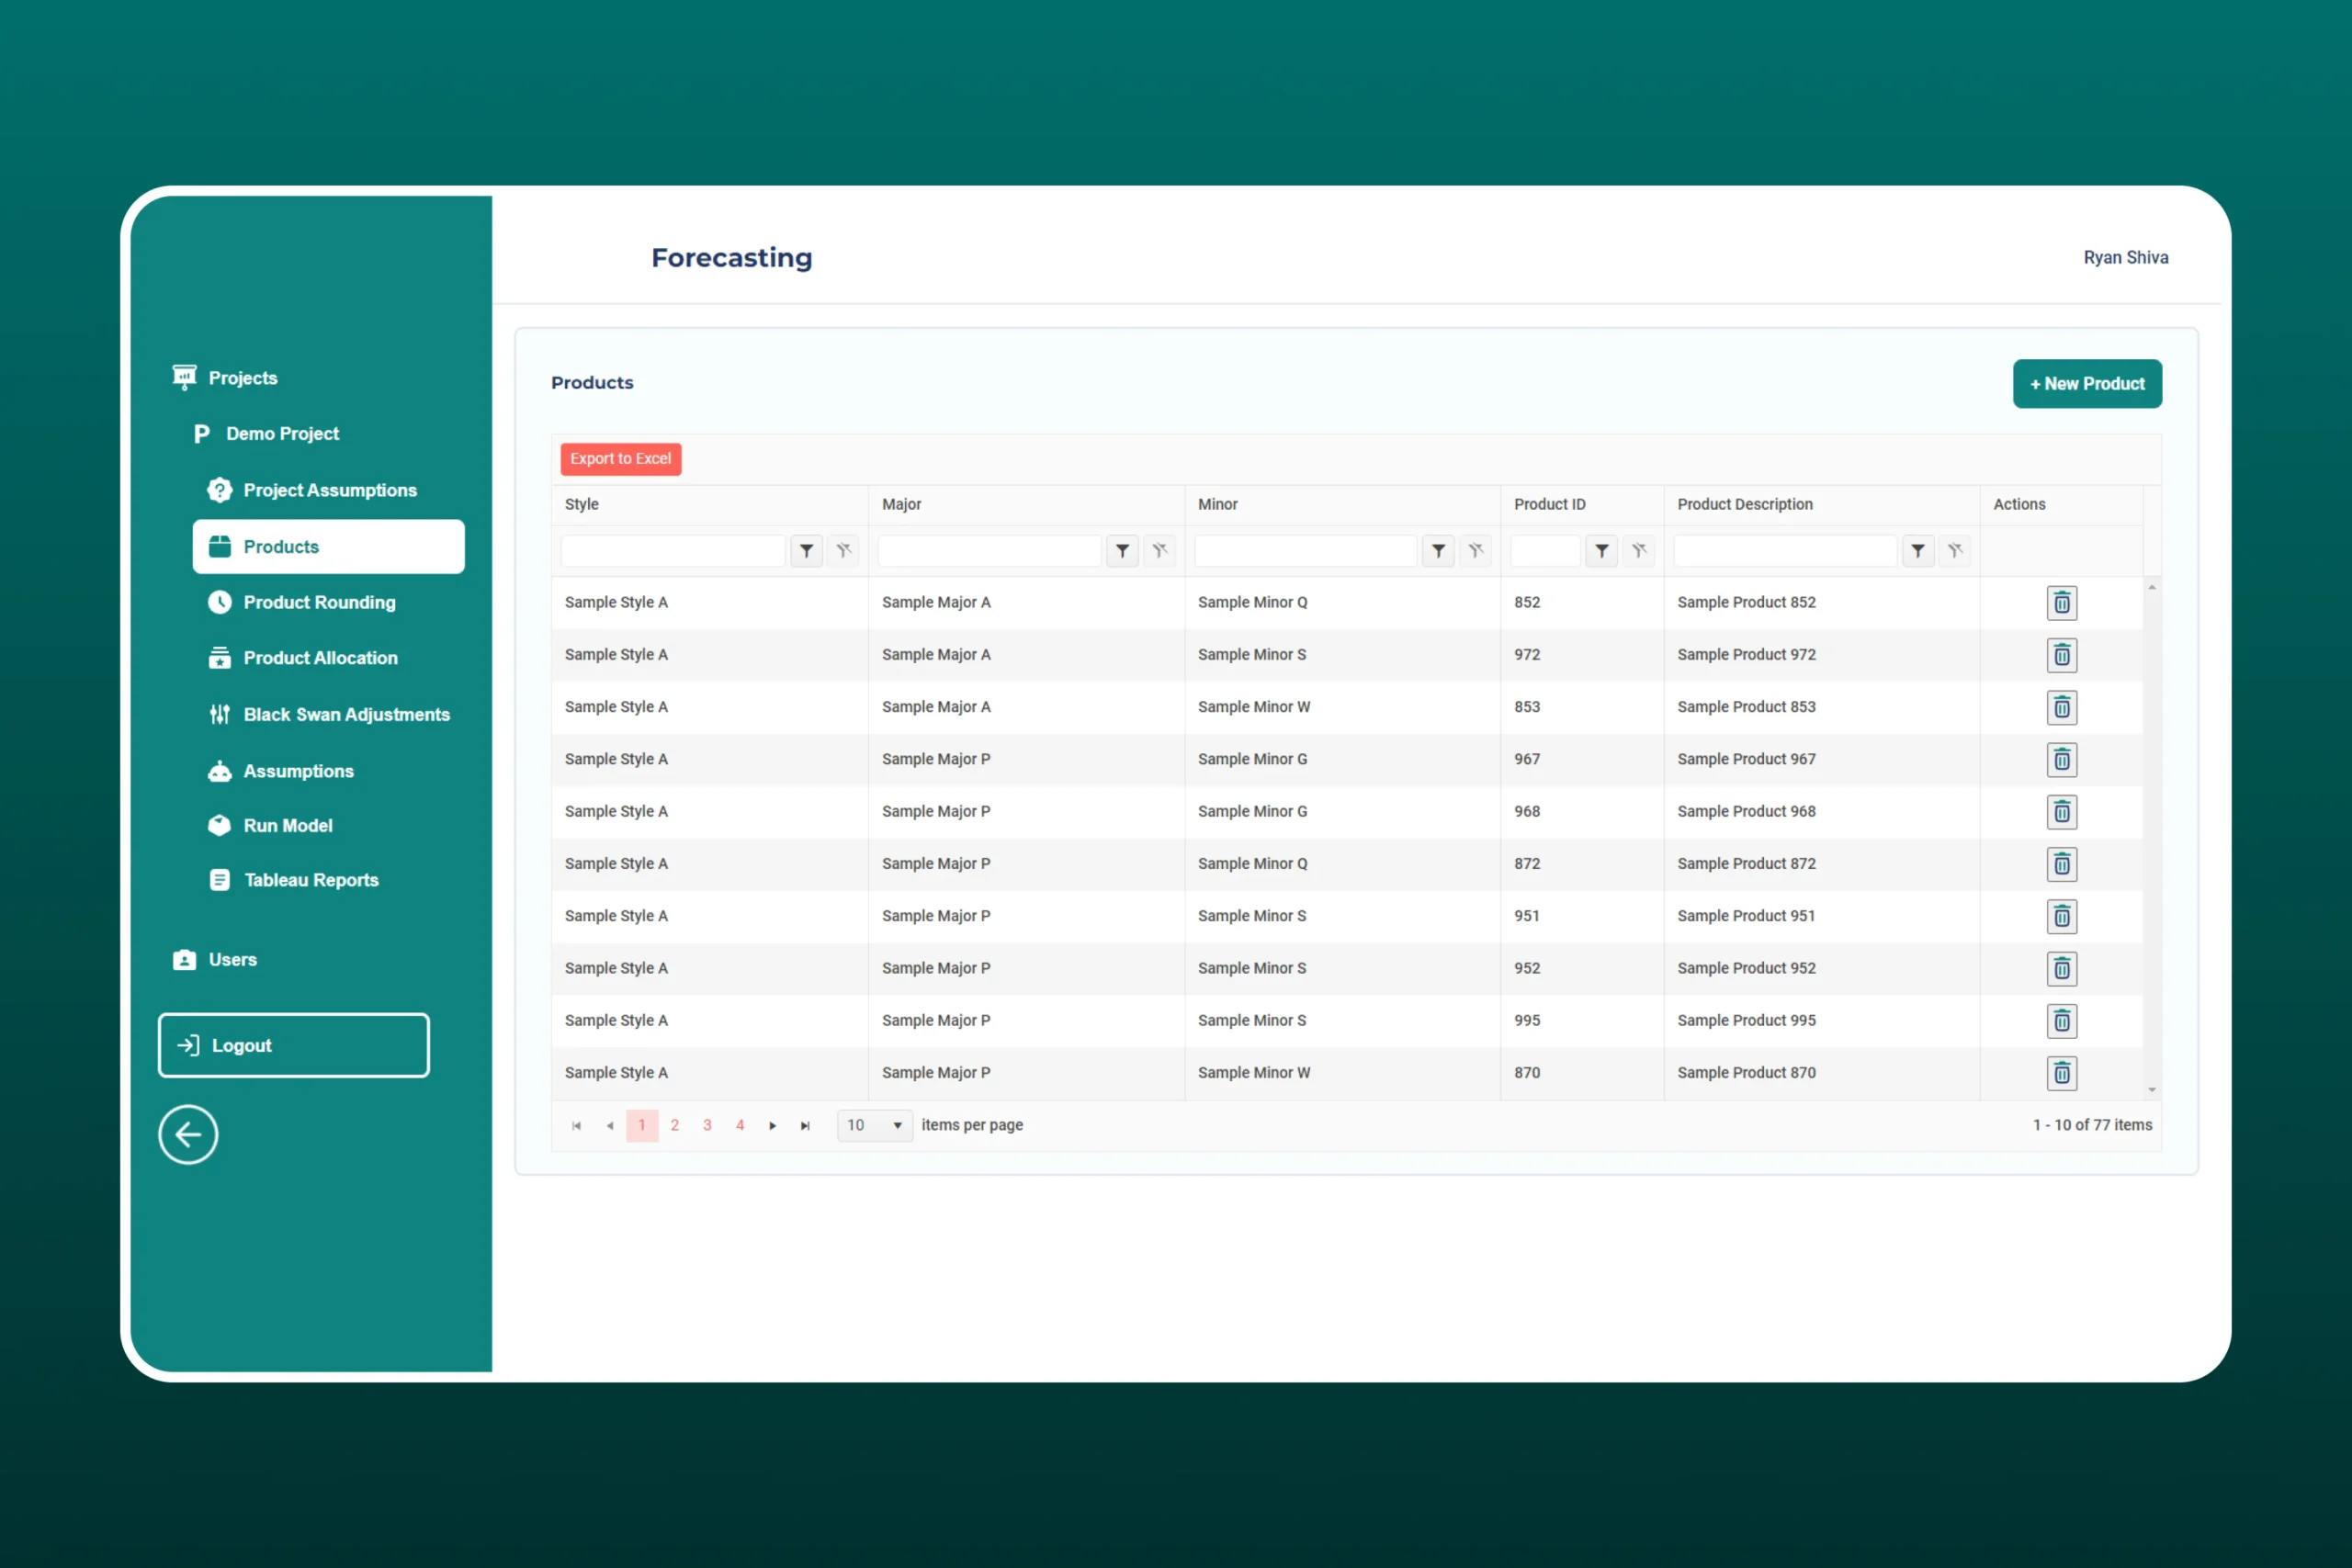This screenshot has width=2352, height=1568.
Task: Click filter icon for Product ID column
Action: pyautogui.click(x=1601, y=551)
